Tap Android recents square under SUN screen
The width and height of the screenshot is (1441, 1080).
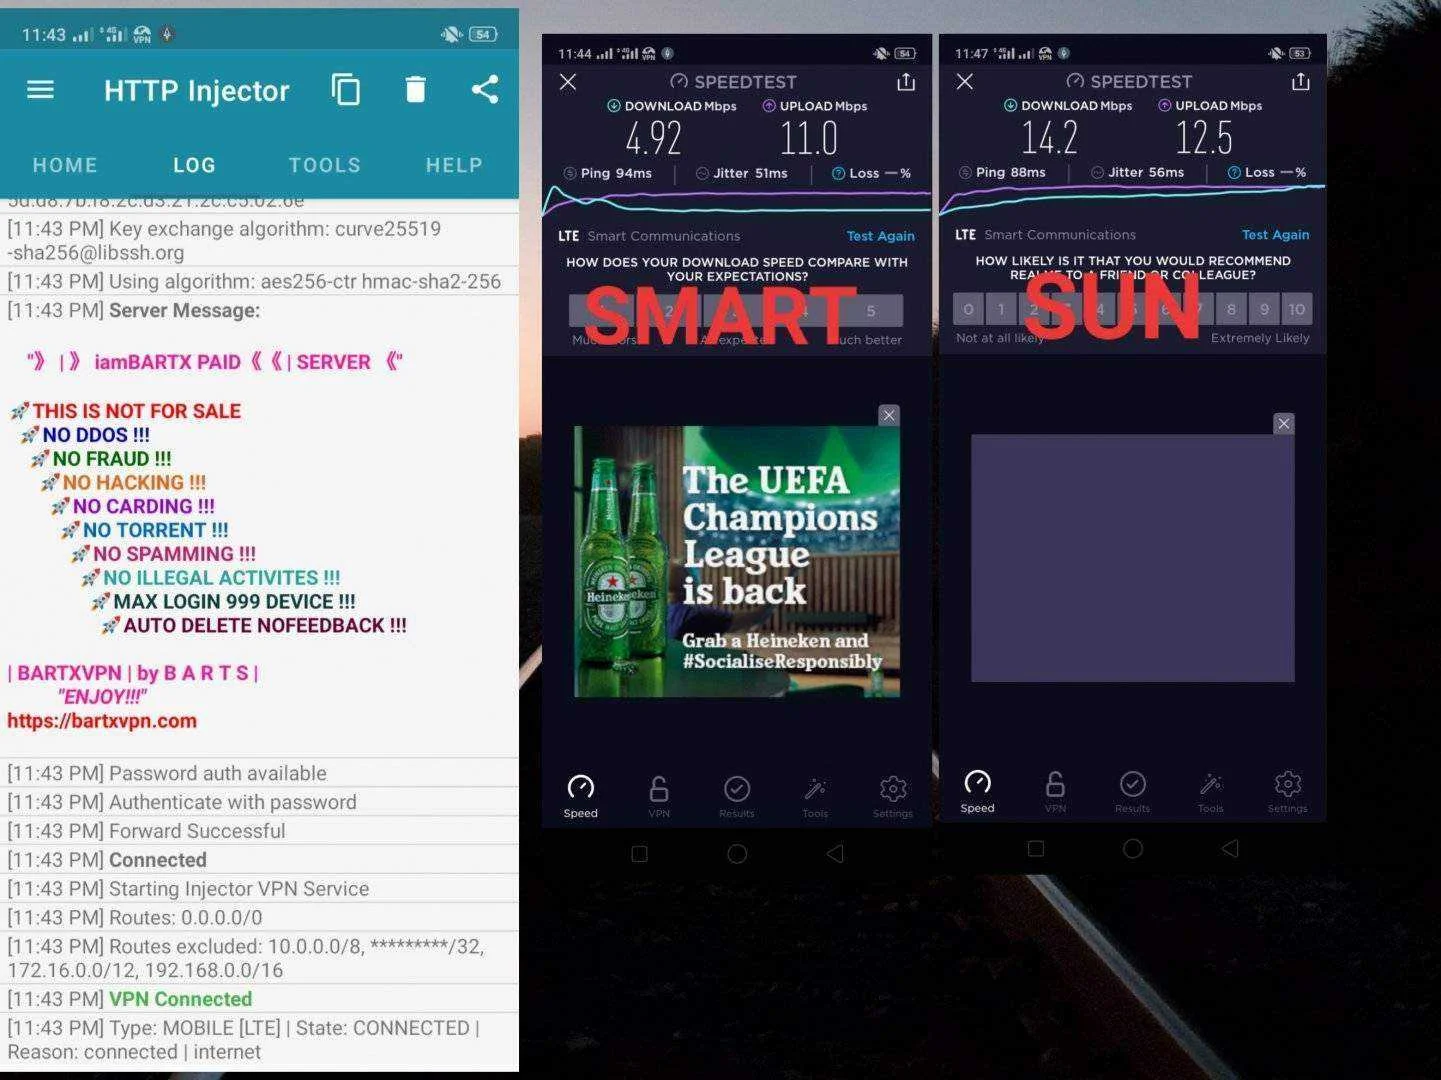tap(1036, 849)
